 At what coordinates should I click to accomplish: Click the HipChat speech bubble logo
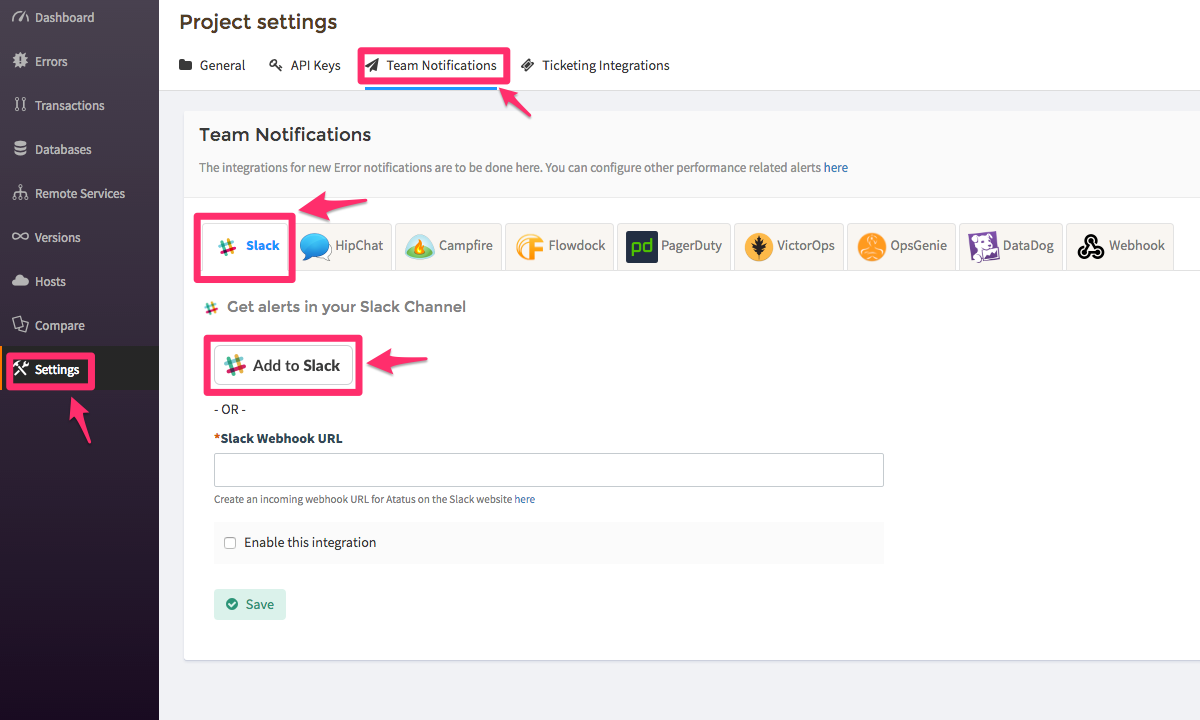(x=315, y=246)
